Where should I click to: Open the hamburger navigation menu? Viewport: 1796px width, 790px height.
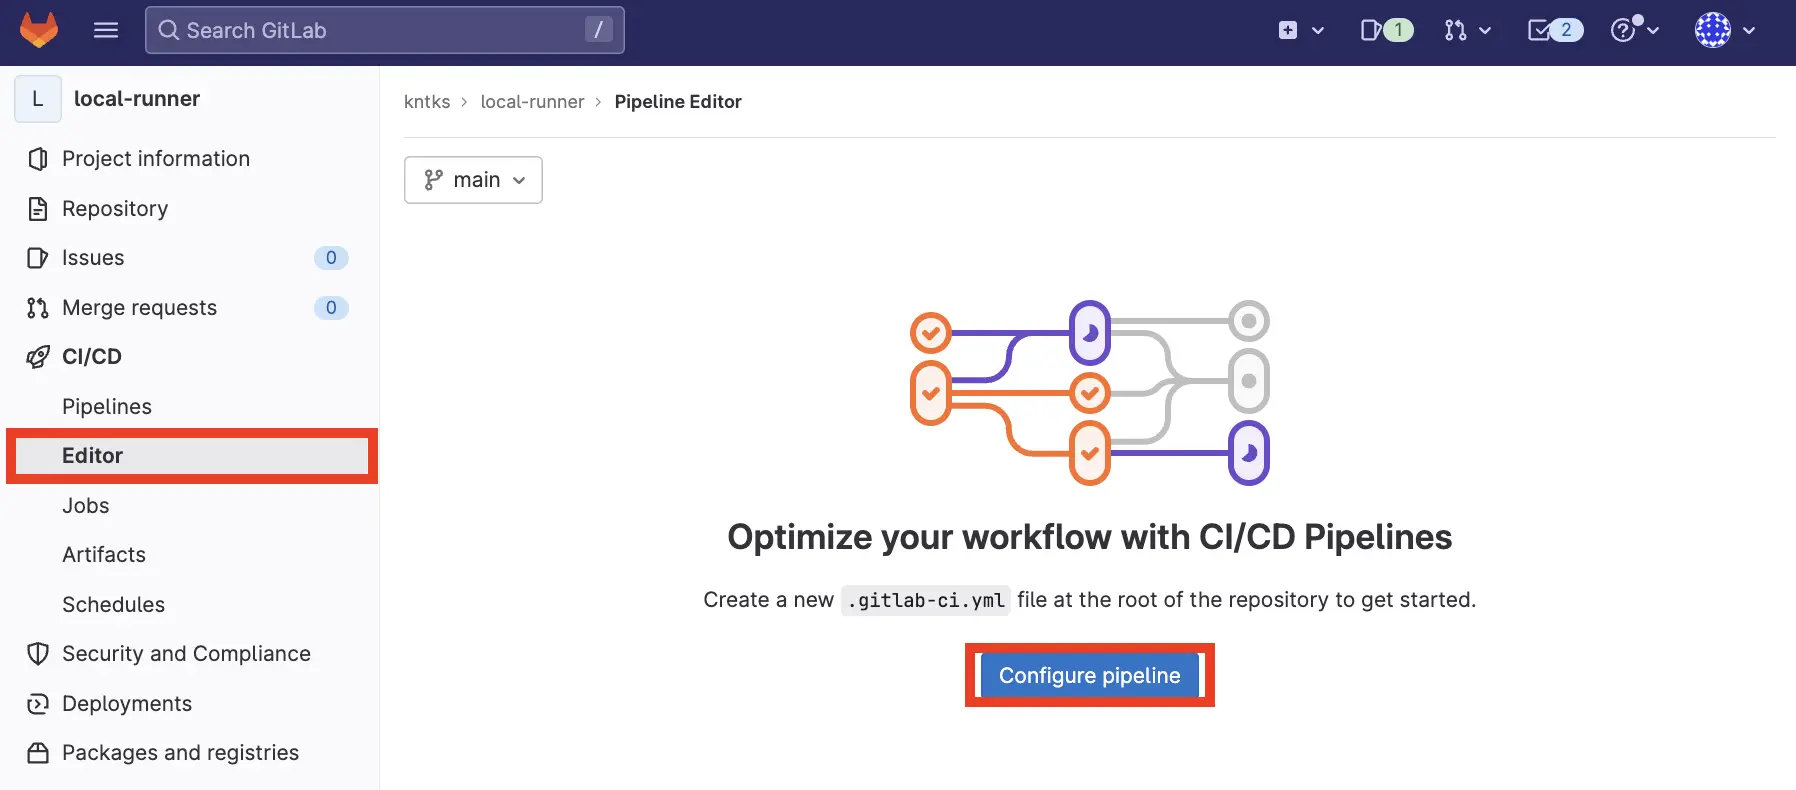point(106,30)
